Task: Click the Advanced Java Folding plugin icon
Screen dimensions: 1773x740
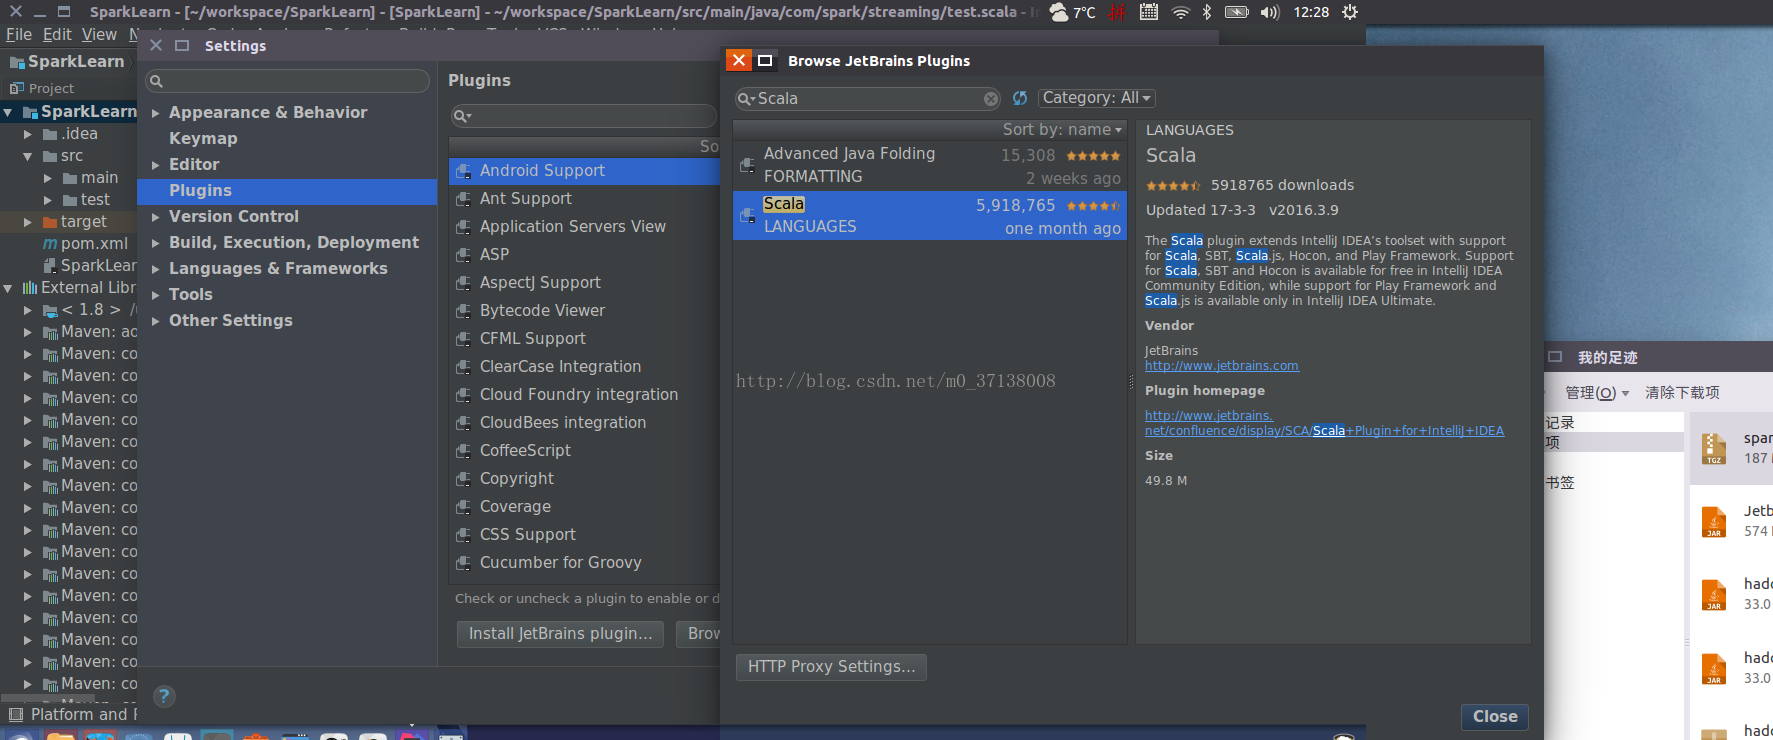Action: coord(747,165)
